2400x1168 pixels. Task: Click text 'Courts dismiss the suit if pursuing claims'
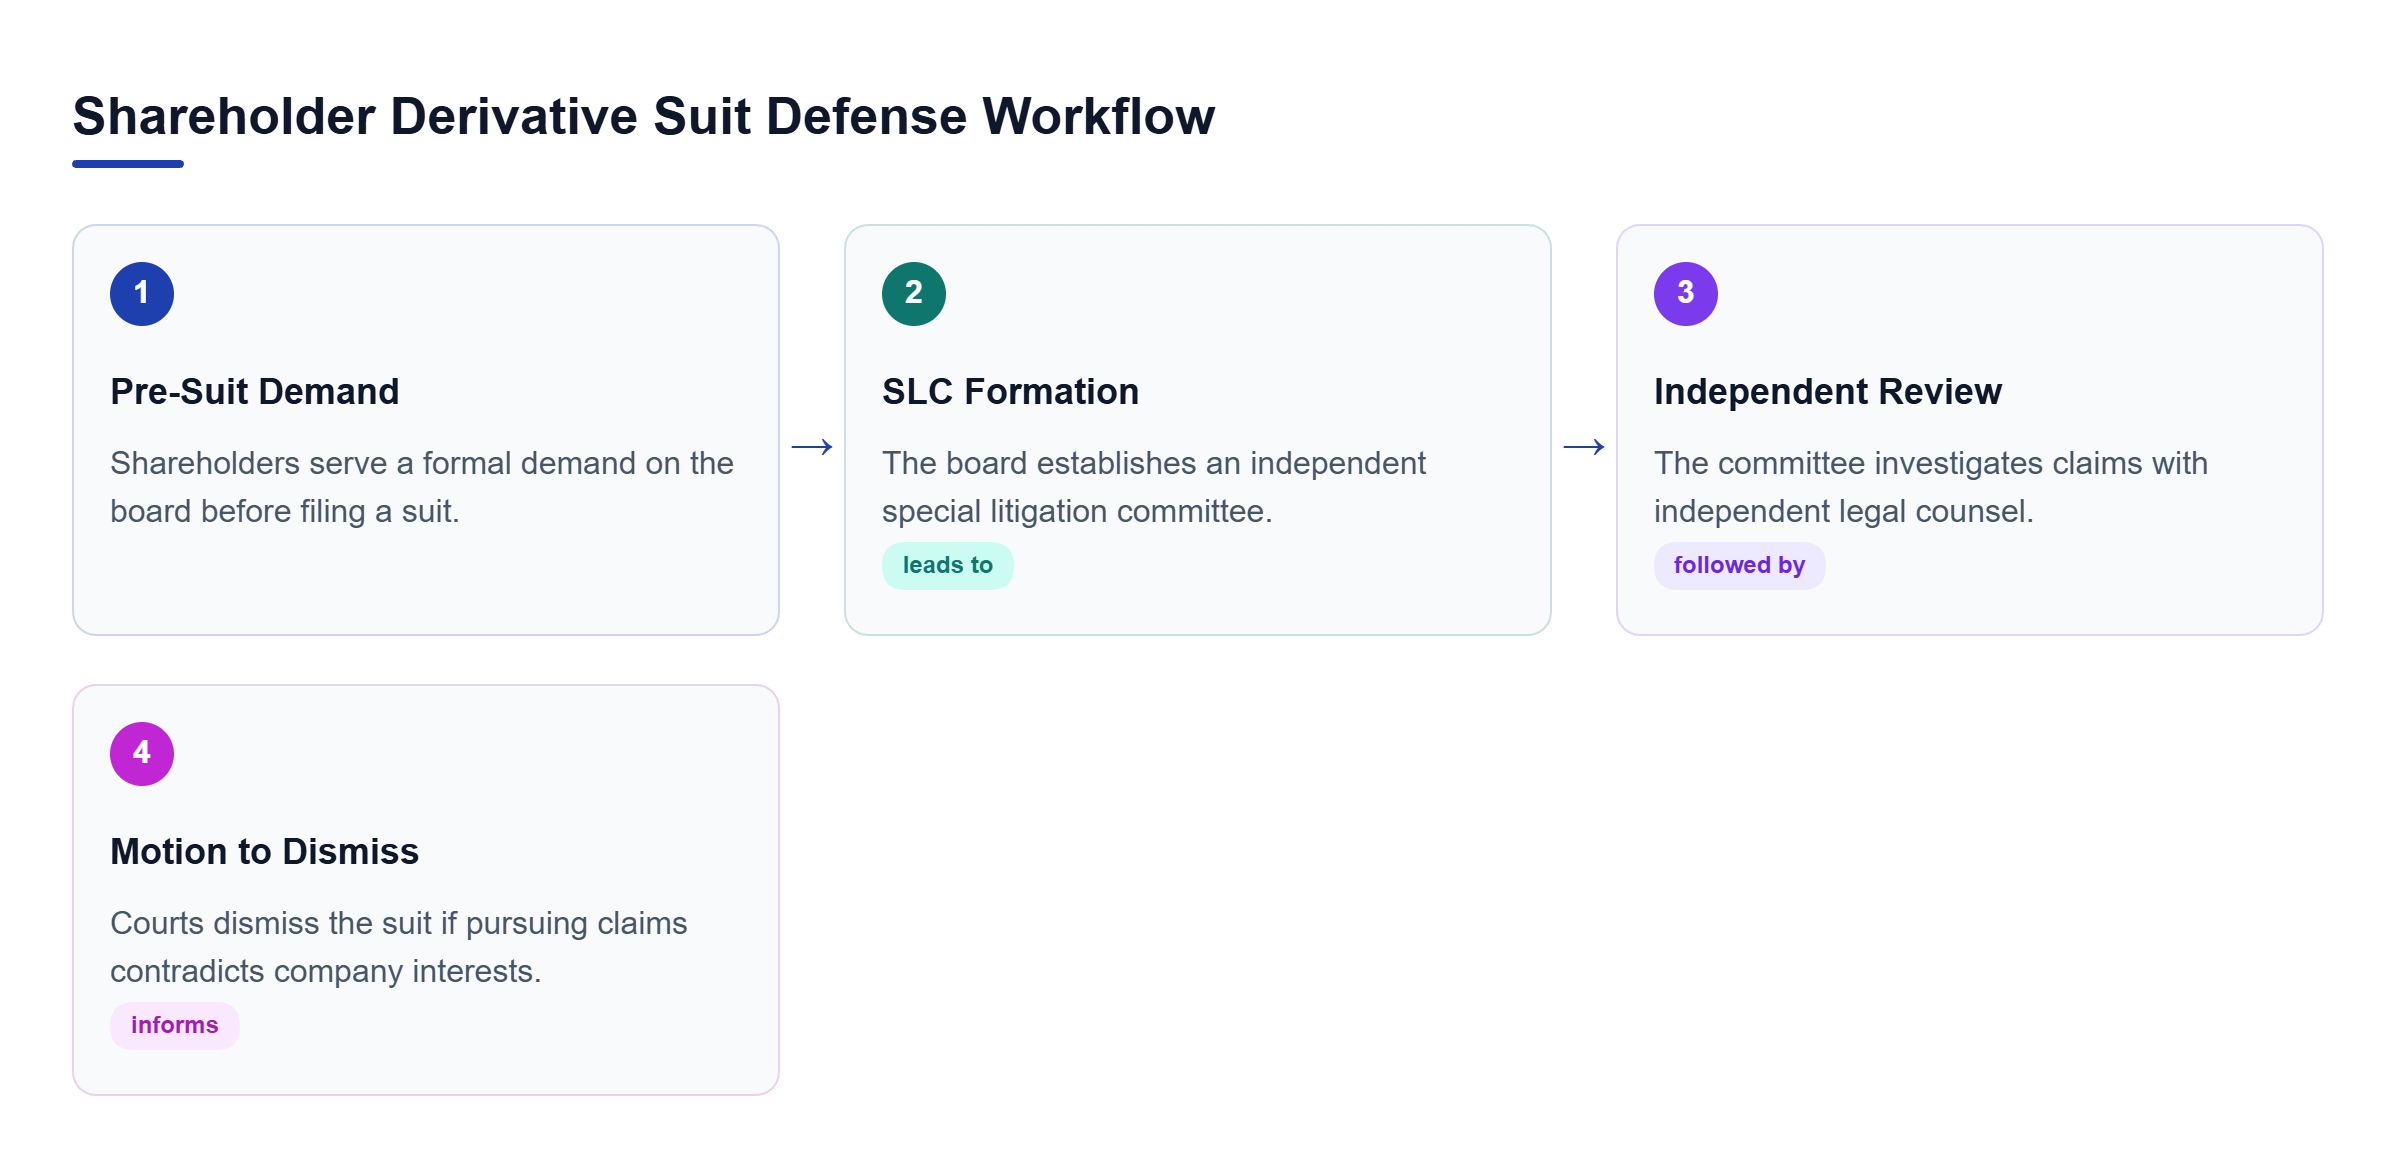click(399, 924)
